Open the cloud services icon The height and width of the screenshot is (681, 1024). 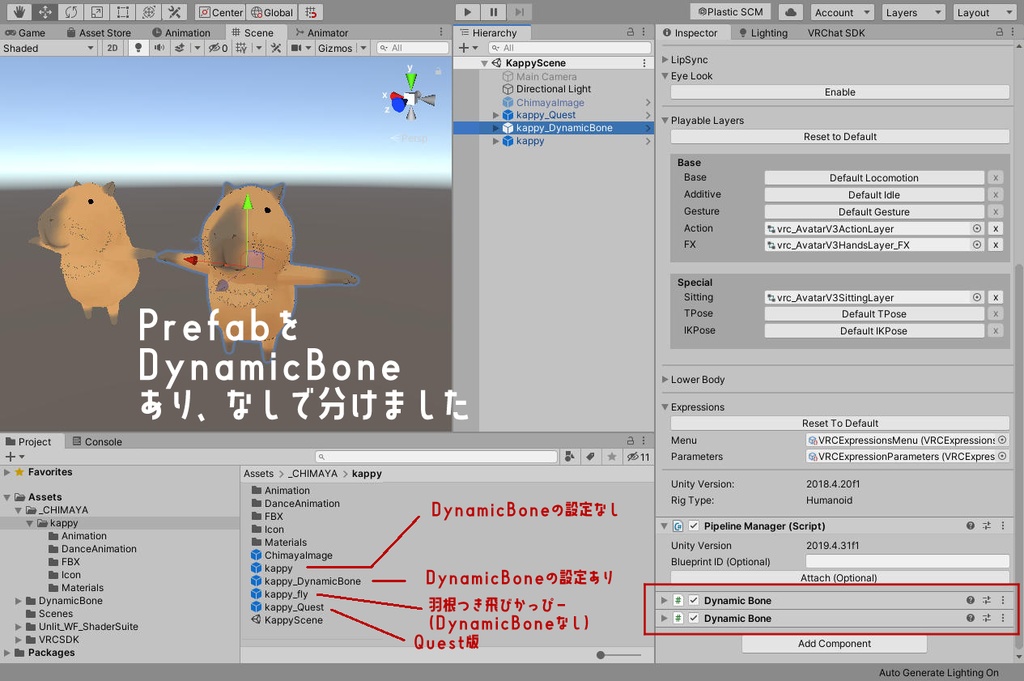[x=790, y=12]
